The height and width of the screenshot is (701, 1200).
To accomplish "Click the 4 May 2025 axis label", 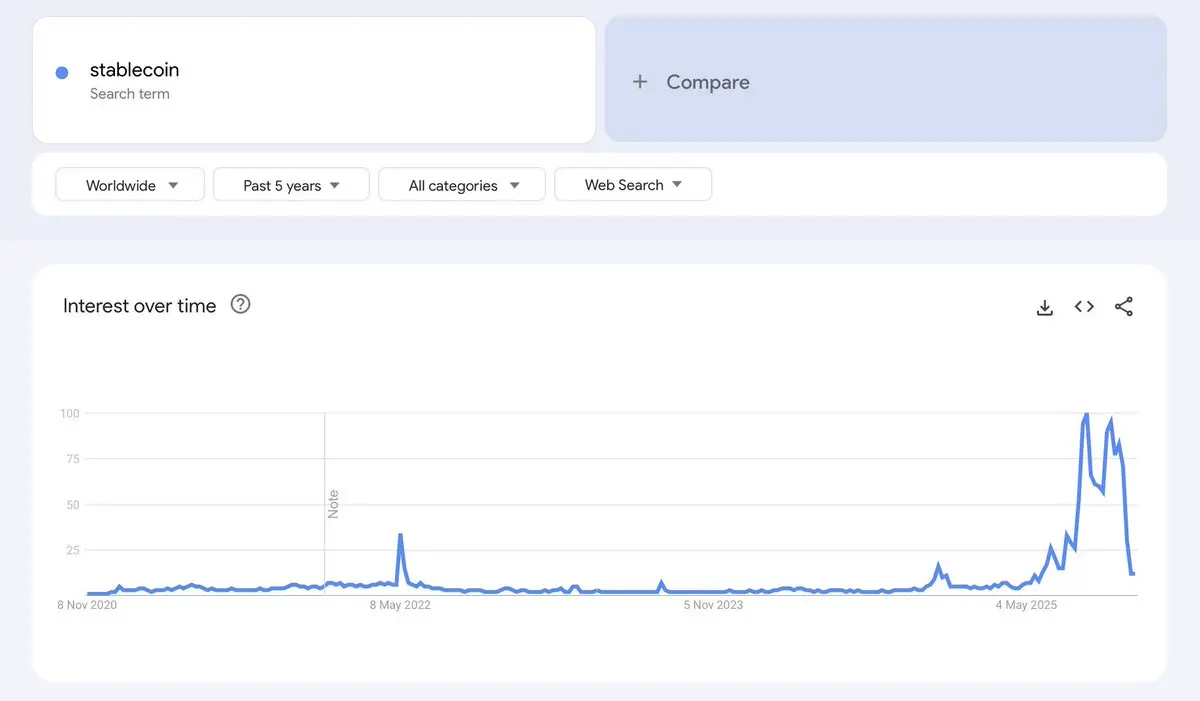I will 1027,605.
